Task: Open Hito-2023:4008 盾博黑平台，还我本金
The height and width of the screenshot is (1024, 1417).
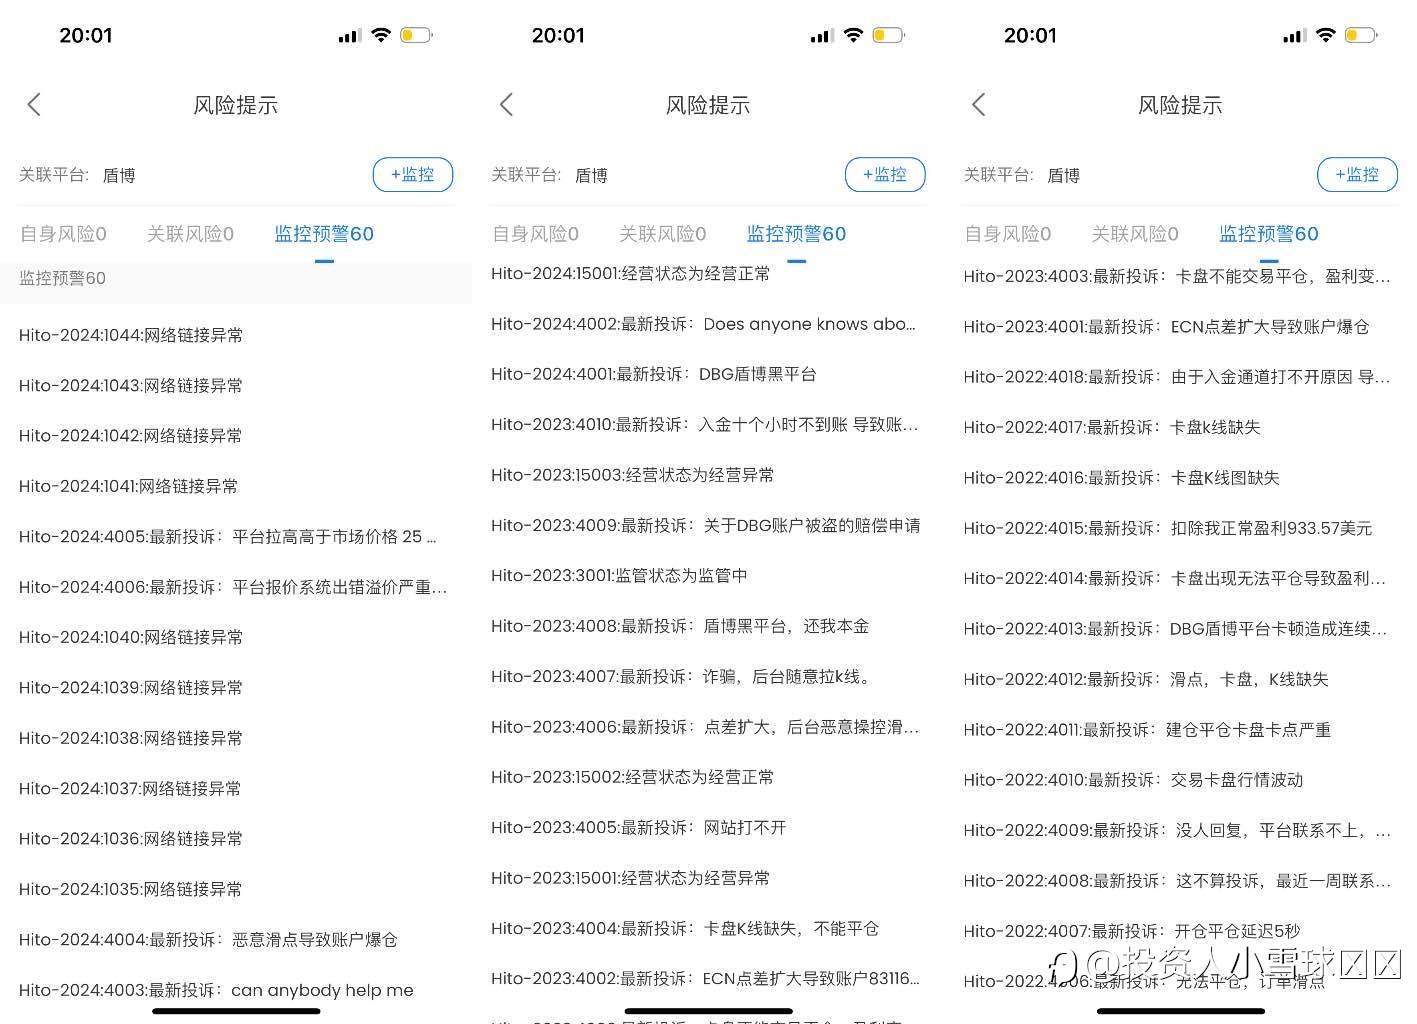Action: point(680,626)
